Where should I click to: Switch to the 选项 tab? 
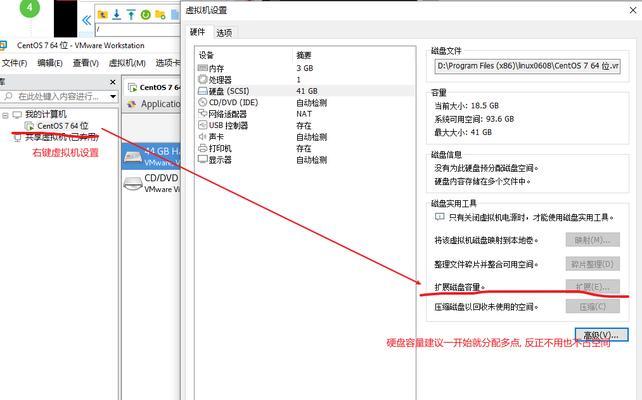point(224,33)
